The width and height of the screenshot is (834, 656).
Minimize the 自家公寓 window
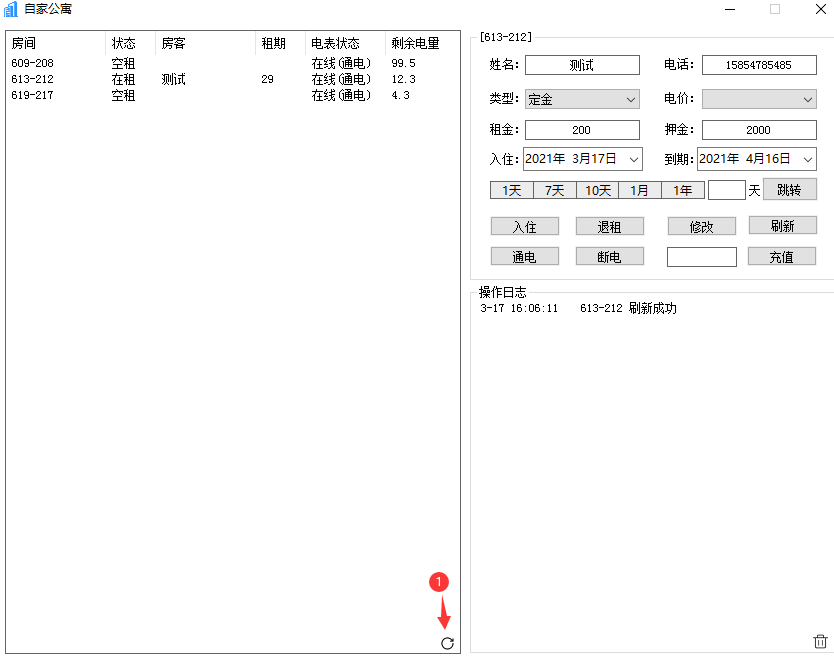[x=730, y=9]
